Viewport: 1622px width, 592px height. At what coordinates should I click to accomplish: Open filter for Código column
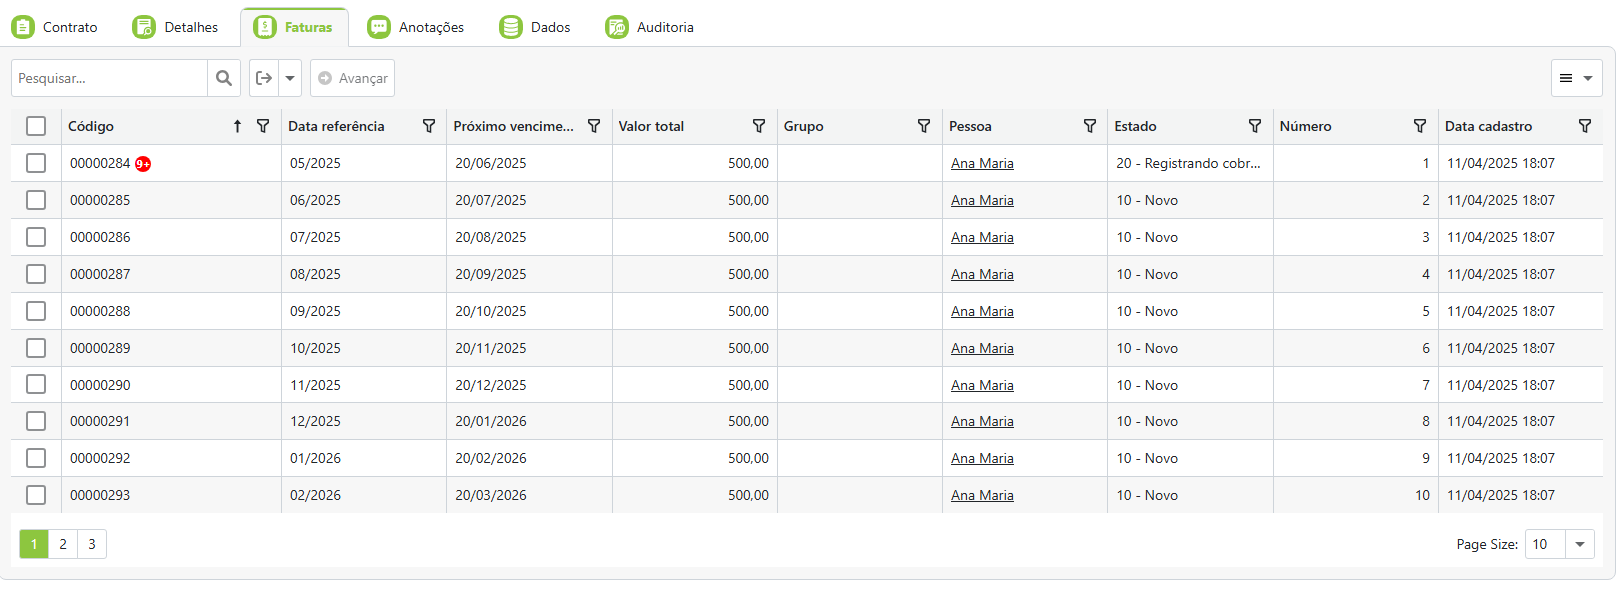pos(263,126)
